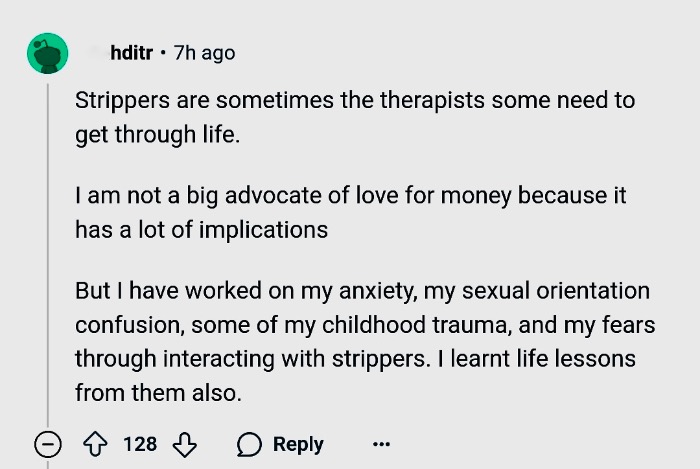The width and height of the screenshot is (700, 469).
Task: Downvote the comment with 128 points
Action: [x=184, y=444]
